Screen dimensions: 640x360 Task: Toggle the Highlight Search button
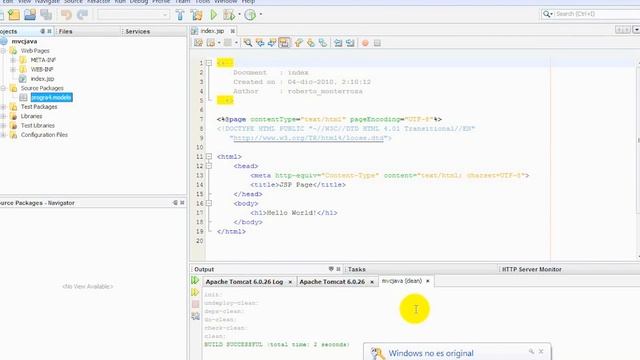pos(284,43)
